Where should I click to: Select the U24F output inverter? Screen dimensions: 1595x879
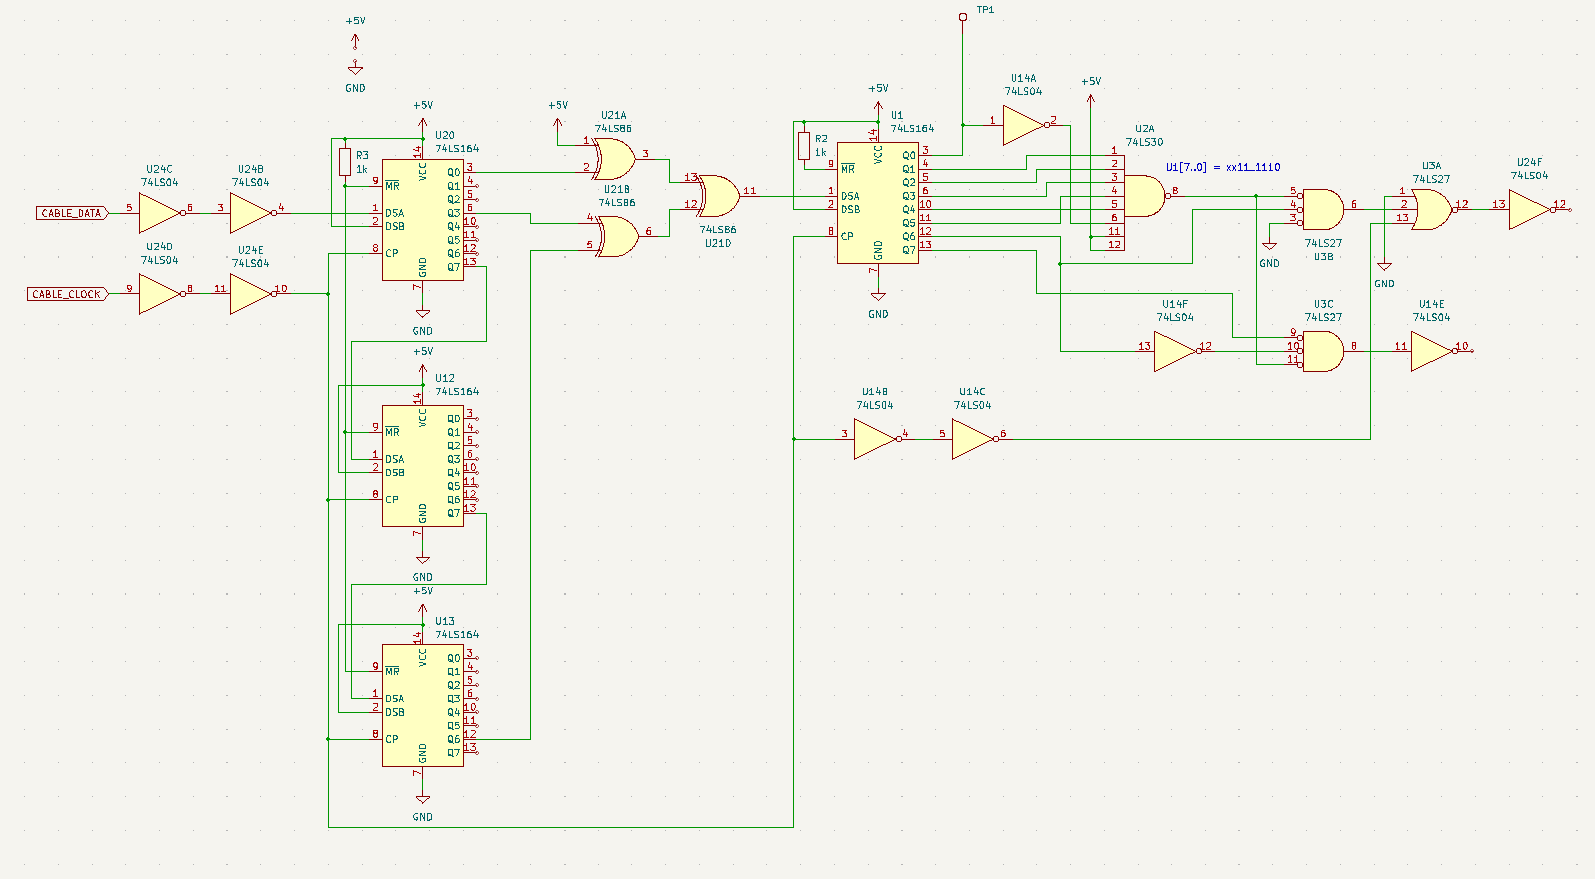tap(1528, 210)
